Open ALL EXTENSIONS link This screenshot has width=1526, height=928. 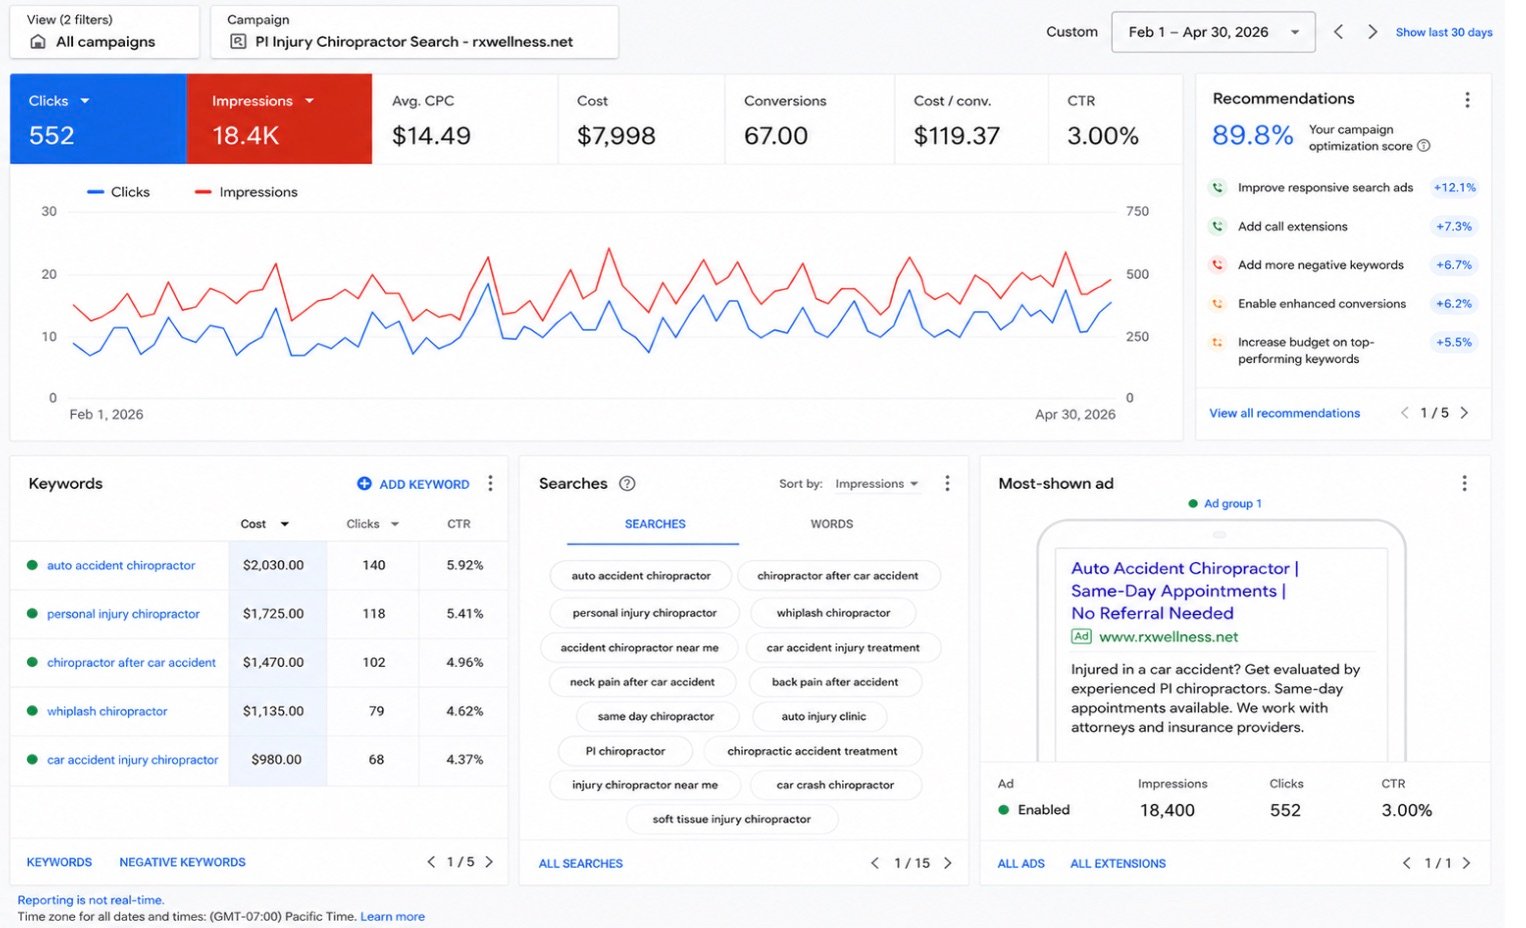pyautogui.click(x=1118, y=863)
